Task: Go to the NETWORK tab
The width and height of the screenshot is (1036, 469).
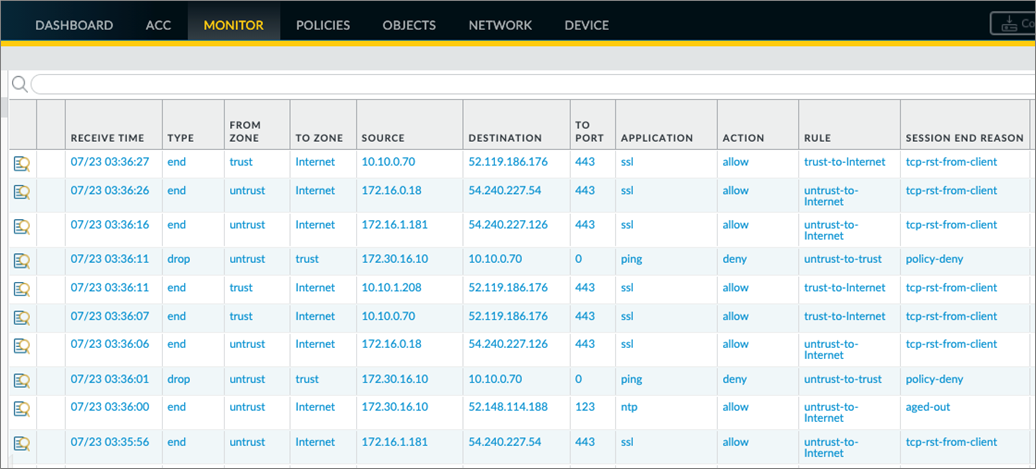Action: click(x=500, y=26)
